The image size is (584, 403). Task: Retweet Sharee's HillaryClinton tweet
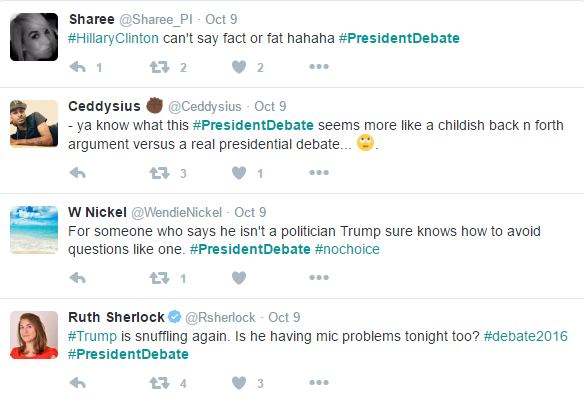[x=159, y=67]
